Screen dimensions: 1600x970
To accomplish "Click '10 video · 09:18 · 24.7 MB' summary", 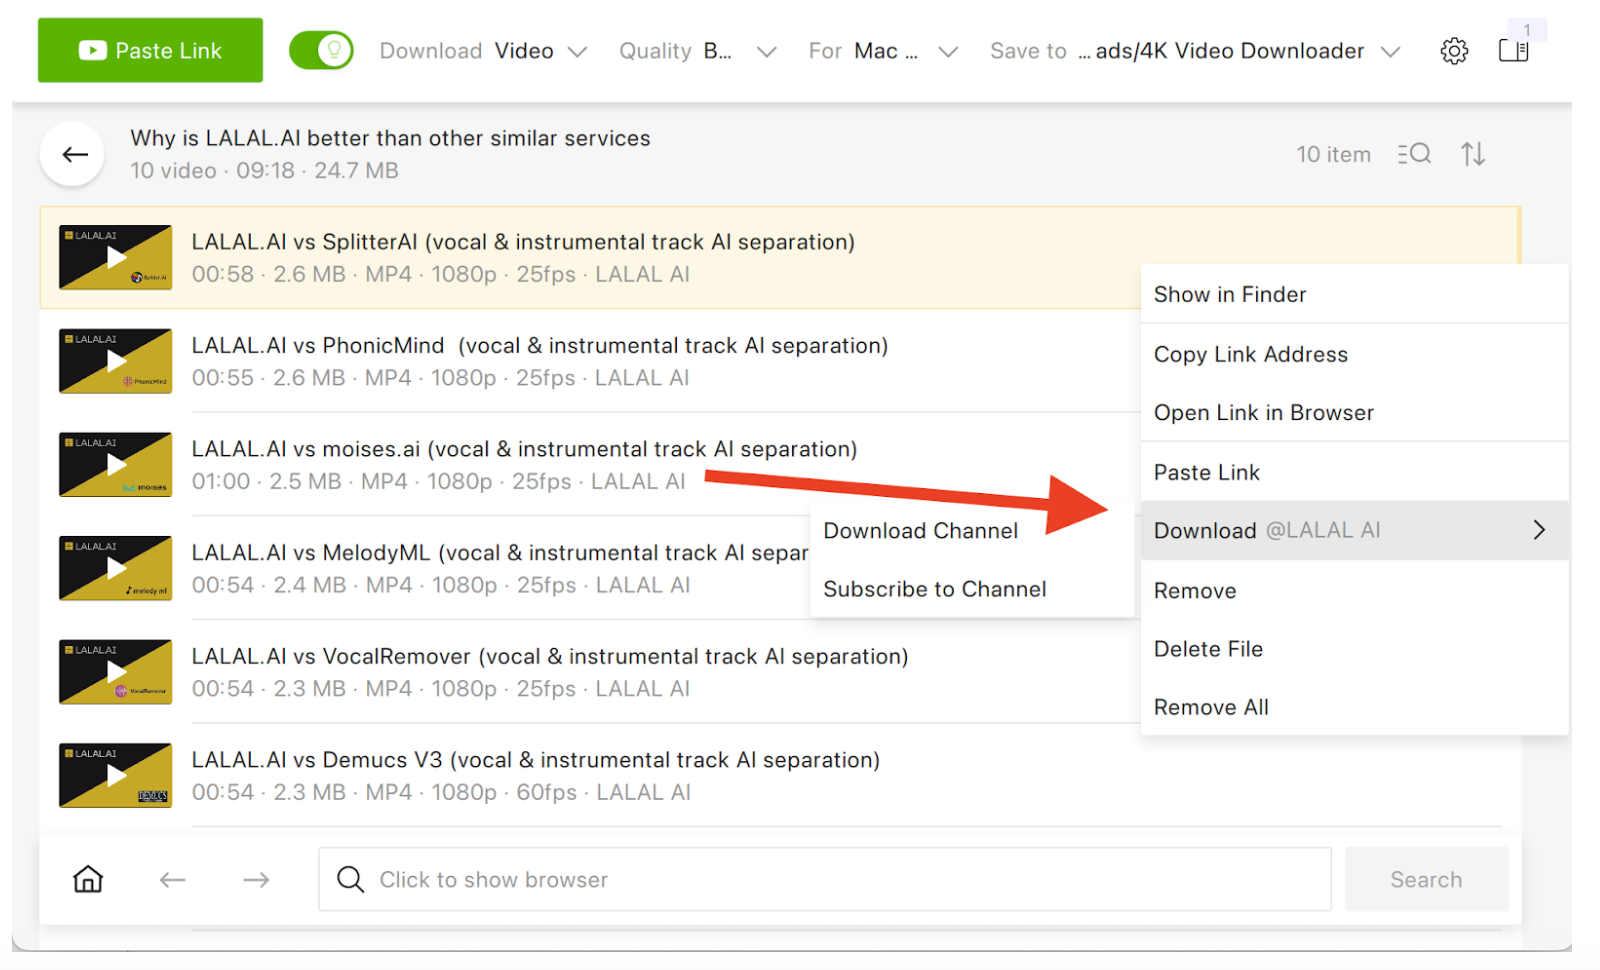I will point(264,170).
